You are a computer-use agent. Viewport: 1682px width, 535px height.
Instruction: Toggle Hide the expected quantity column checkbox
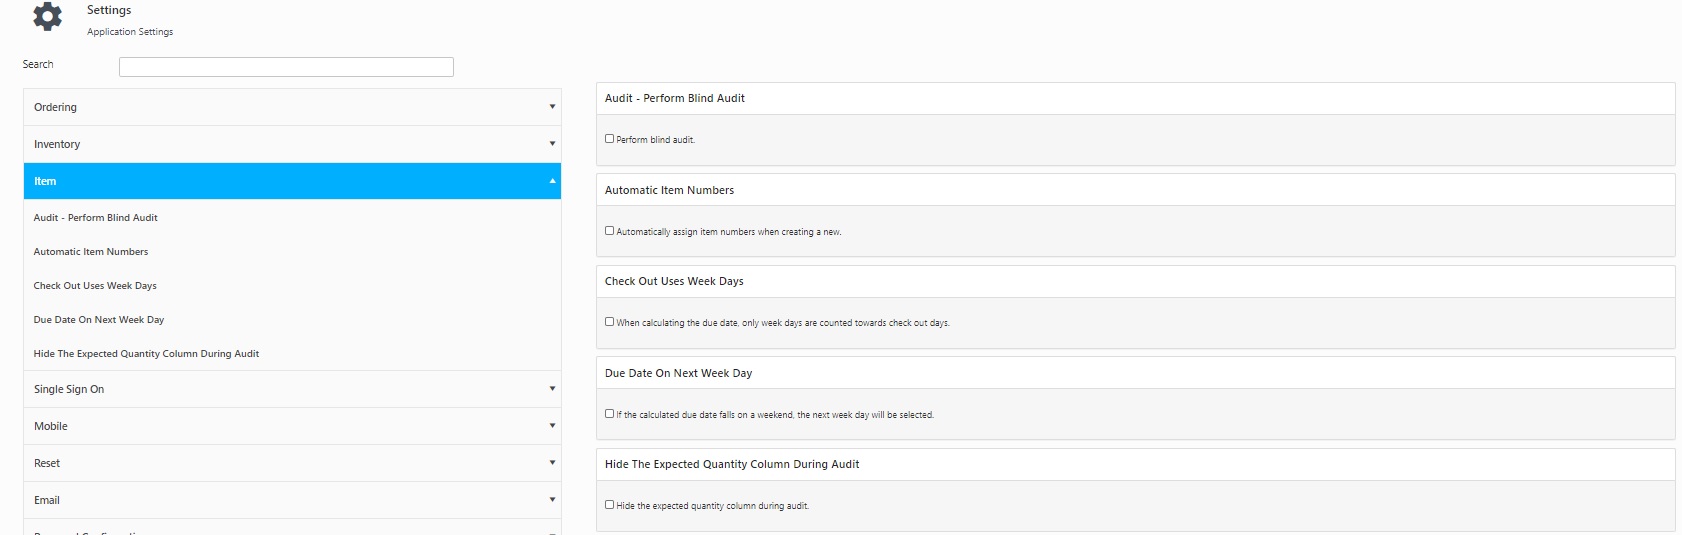click(x=610, y=505)
